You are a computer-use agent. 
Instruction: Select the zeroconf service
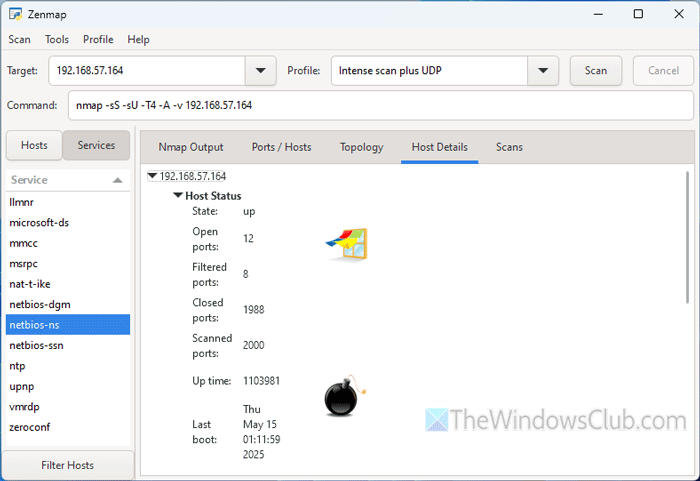[x=68, y=427]
